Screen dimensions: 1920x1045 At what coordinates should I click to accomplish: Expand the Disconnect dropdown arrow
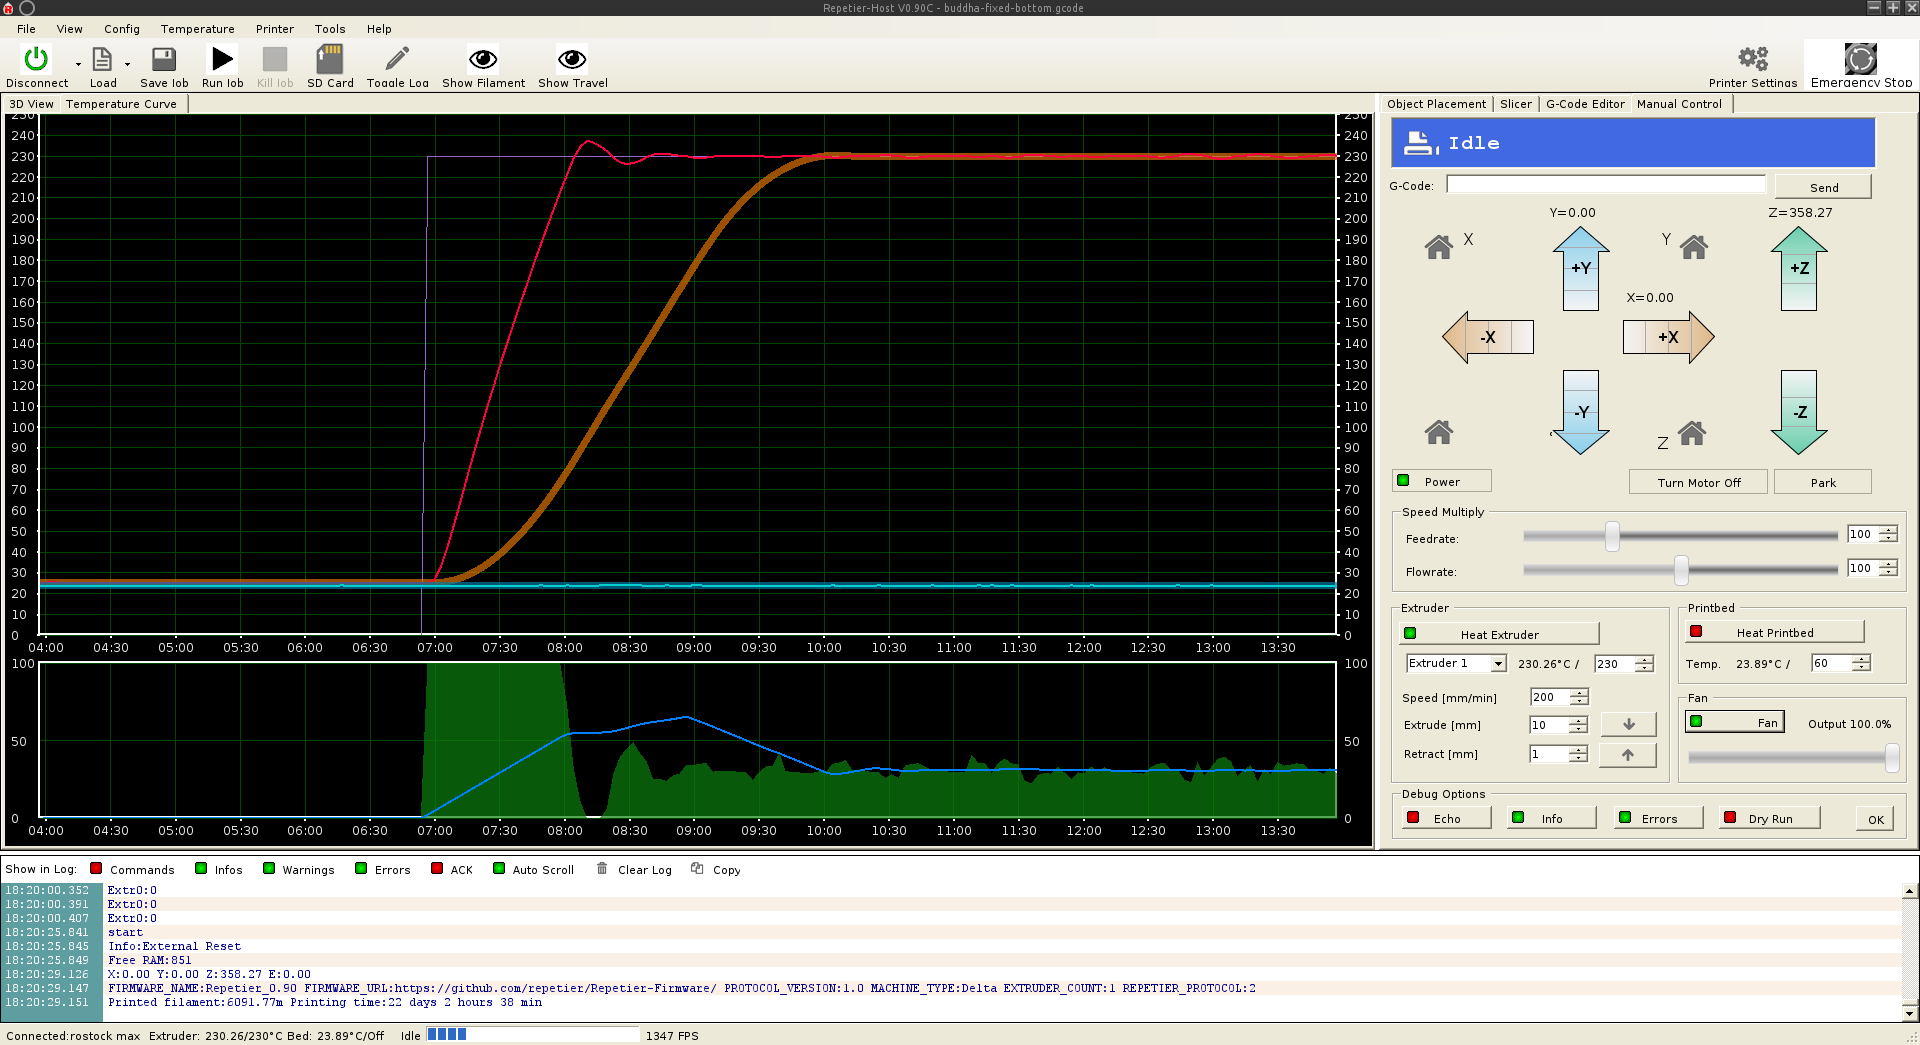coord(78,65)
